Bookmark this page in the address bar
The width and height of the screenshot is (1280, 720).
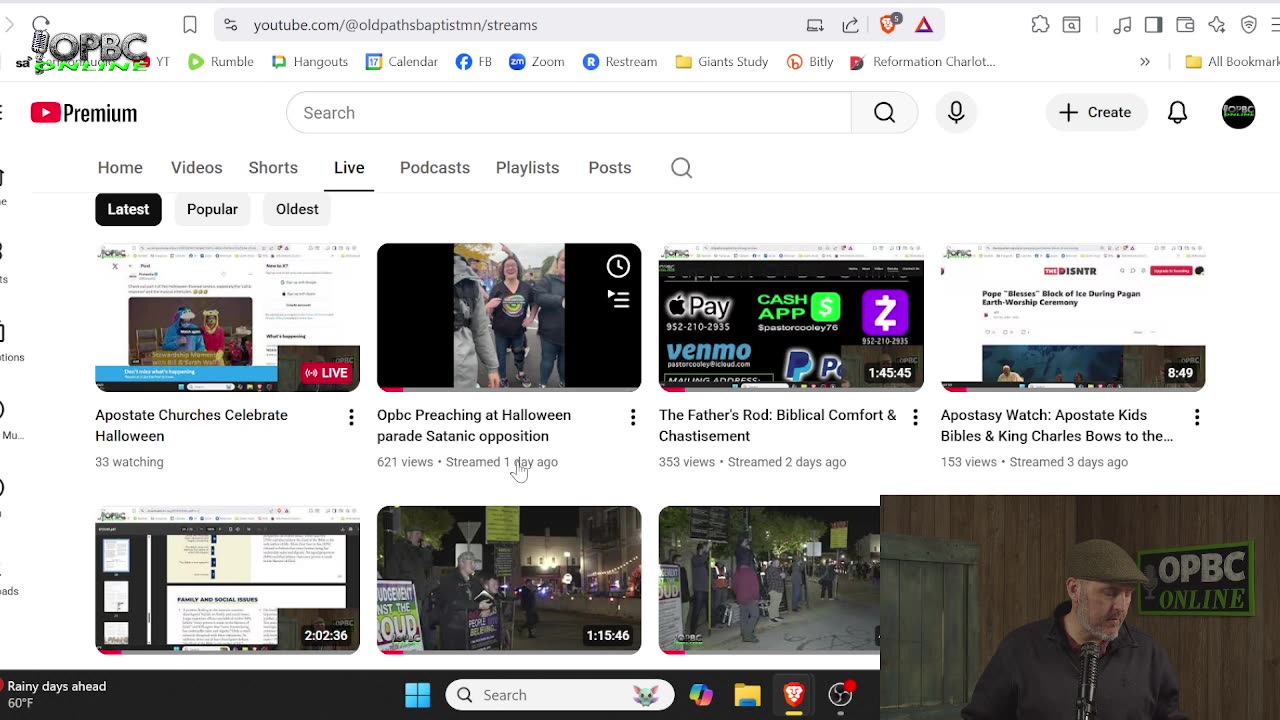pyautogui.click(x=190, y=25)
